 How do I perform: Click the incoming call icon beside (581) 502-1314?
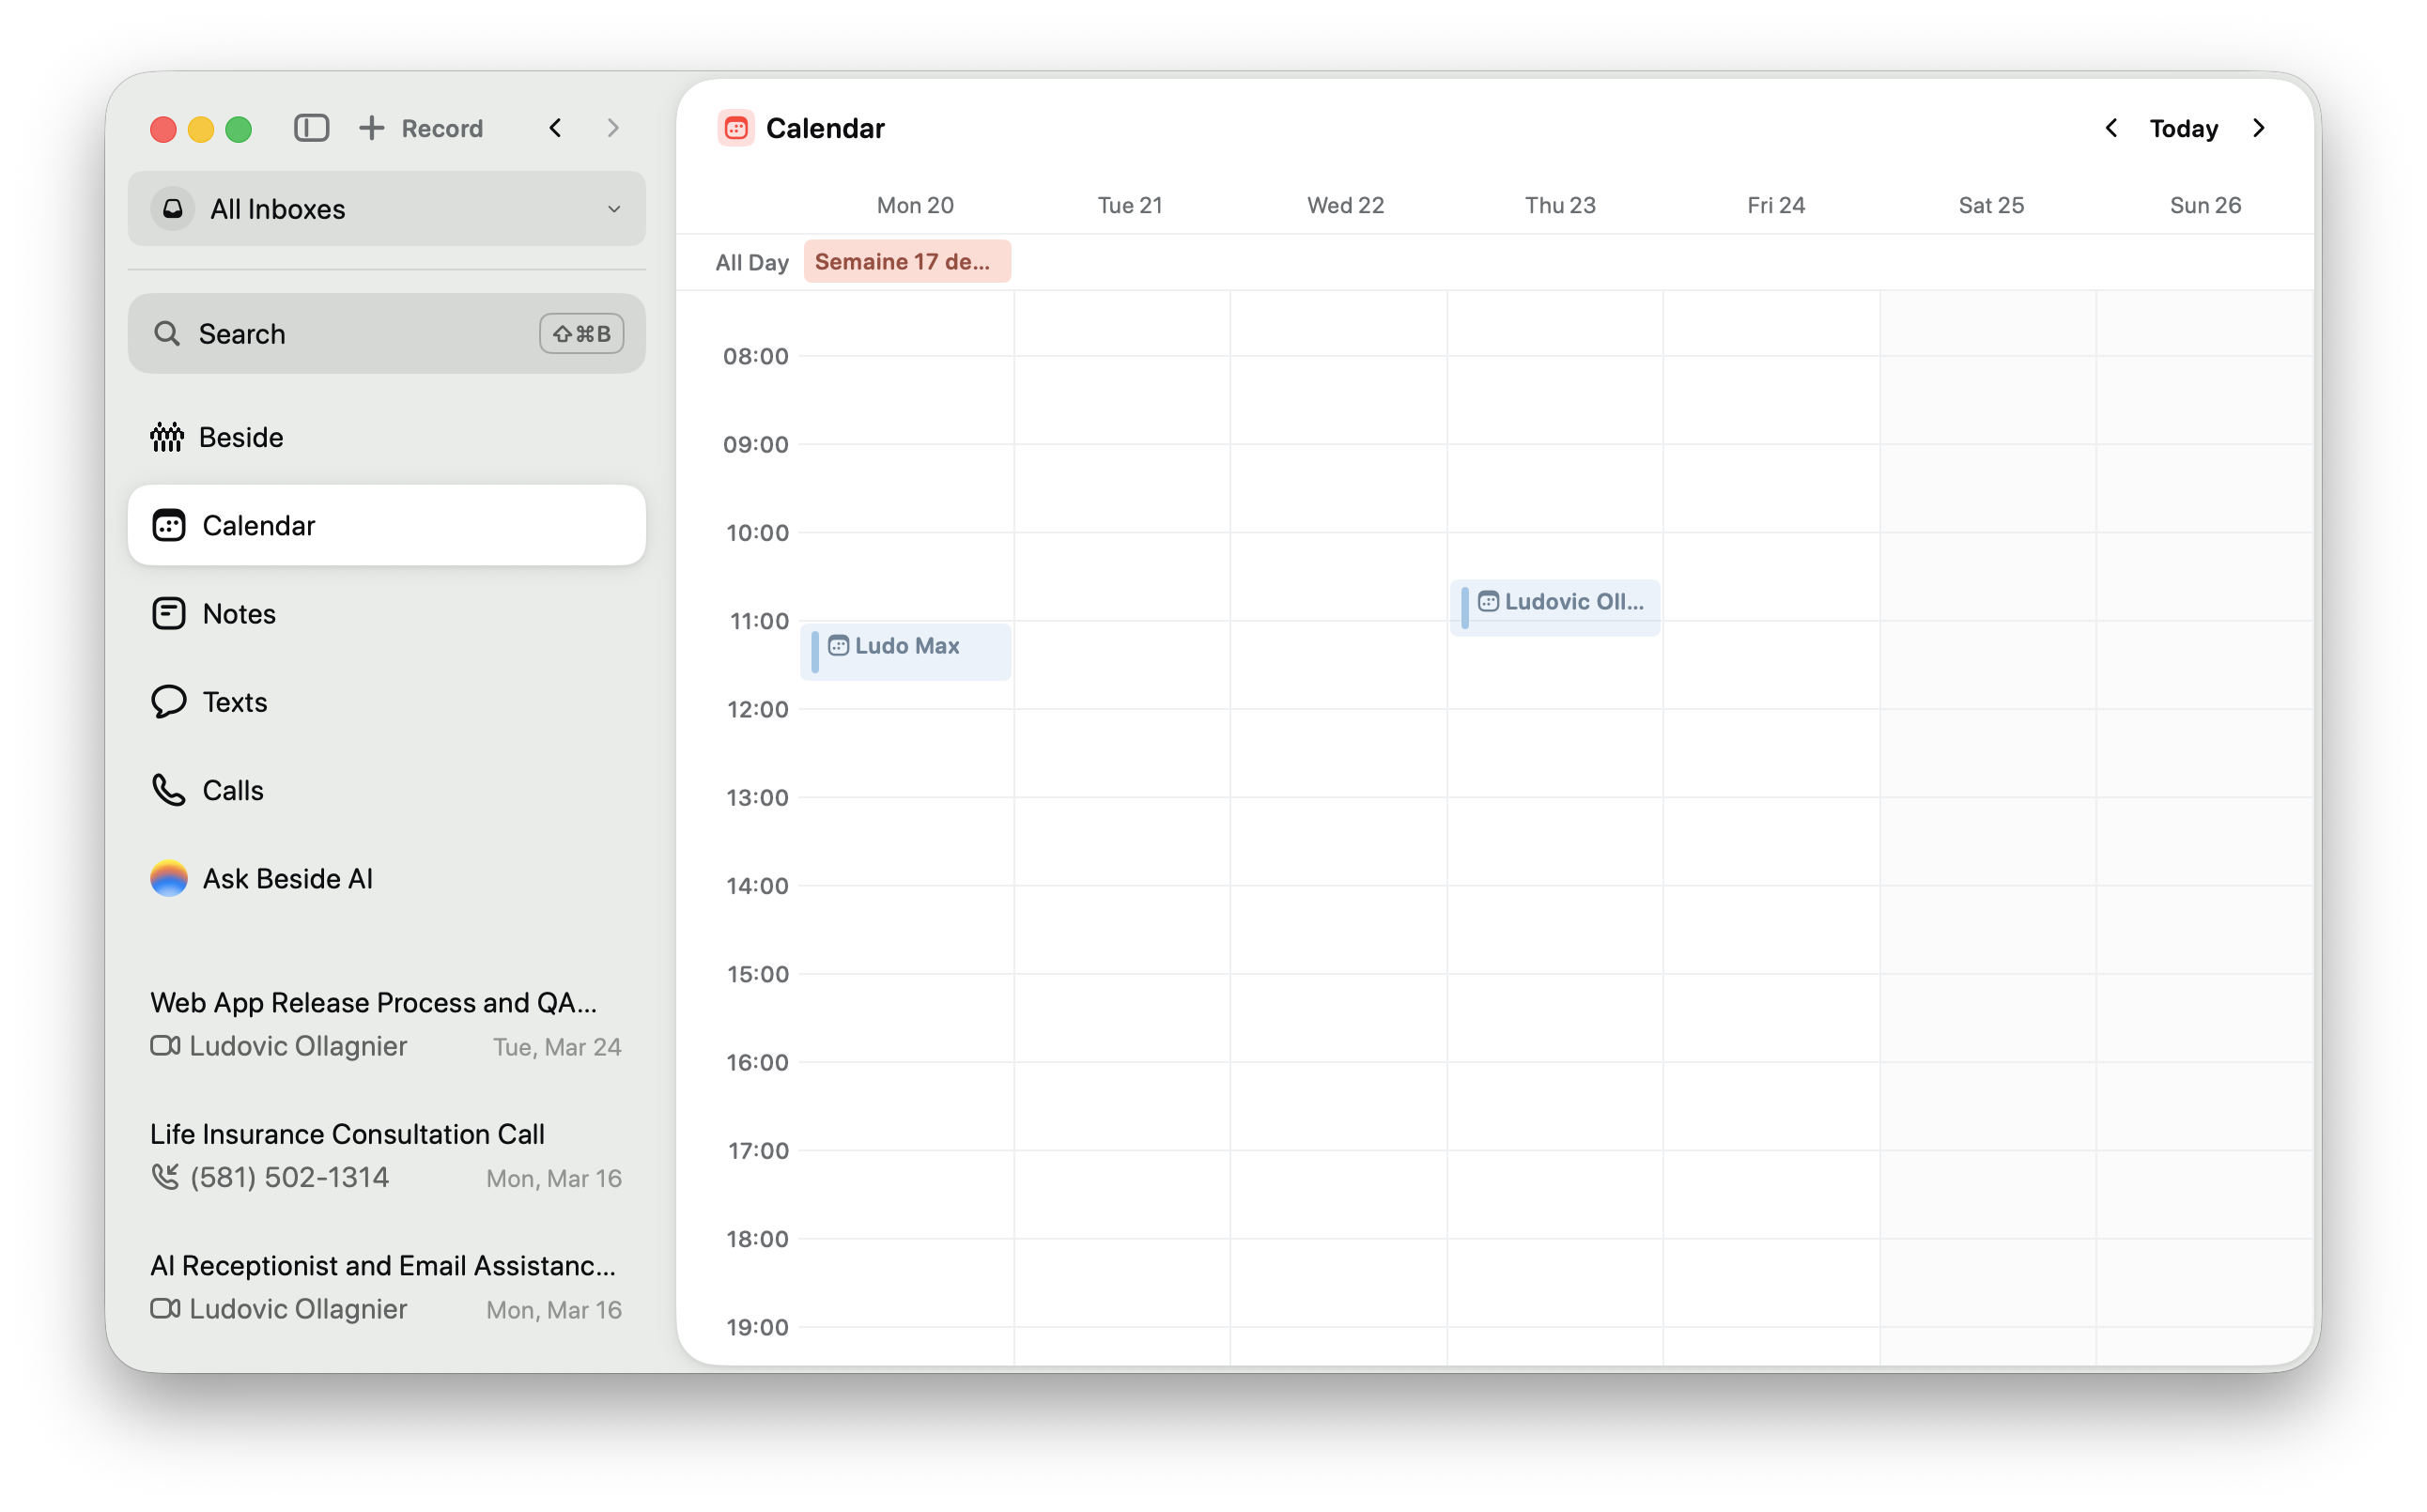coord(165,1177)
